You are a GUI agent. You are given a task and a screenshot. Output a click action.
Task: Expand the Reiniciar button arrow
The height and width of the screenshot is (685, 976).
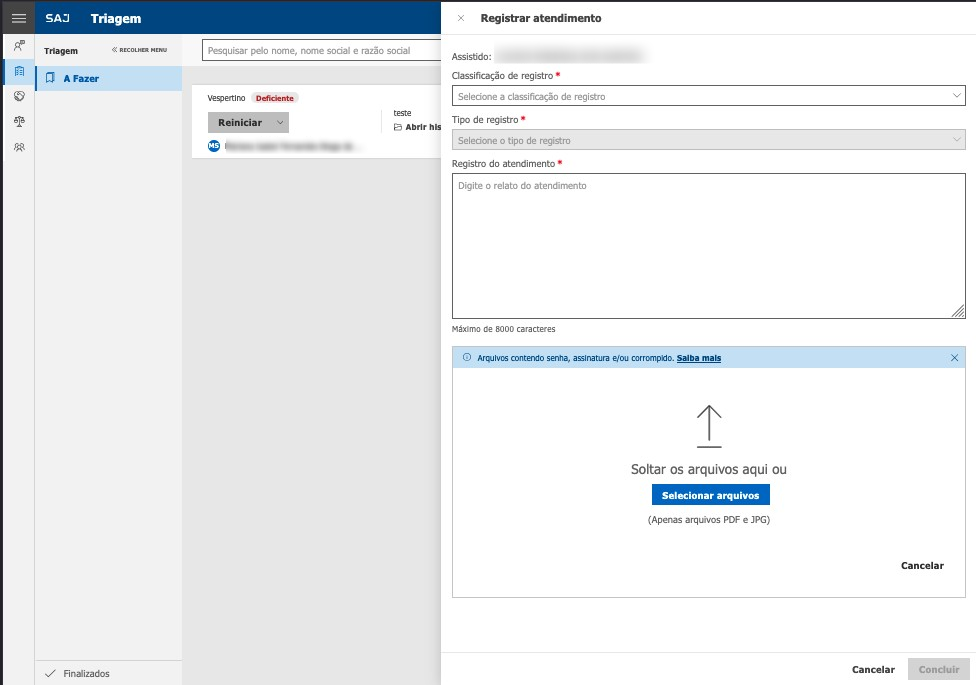280,123
